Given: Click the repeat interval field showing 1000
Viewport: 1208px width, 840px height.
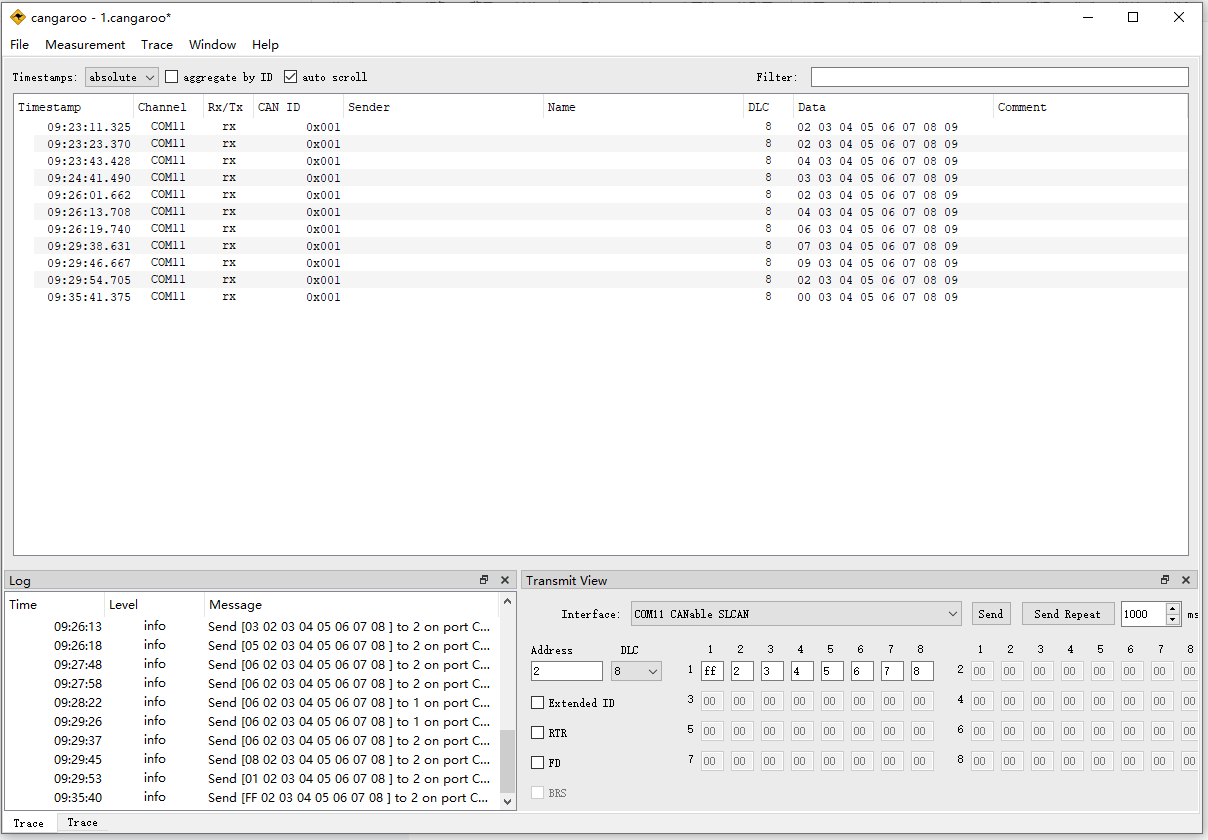Looking at the screenshot, I should click(x=1143, y=614).
